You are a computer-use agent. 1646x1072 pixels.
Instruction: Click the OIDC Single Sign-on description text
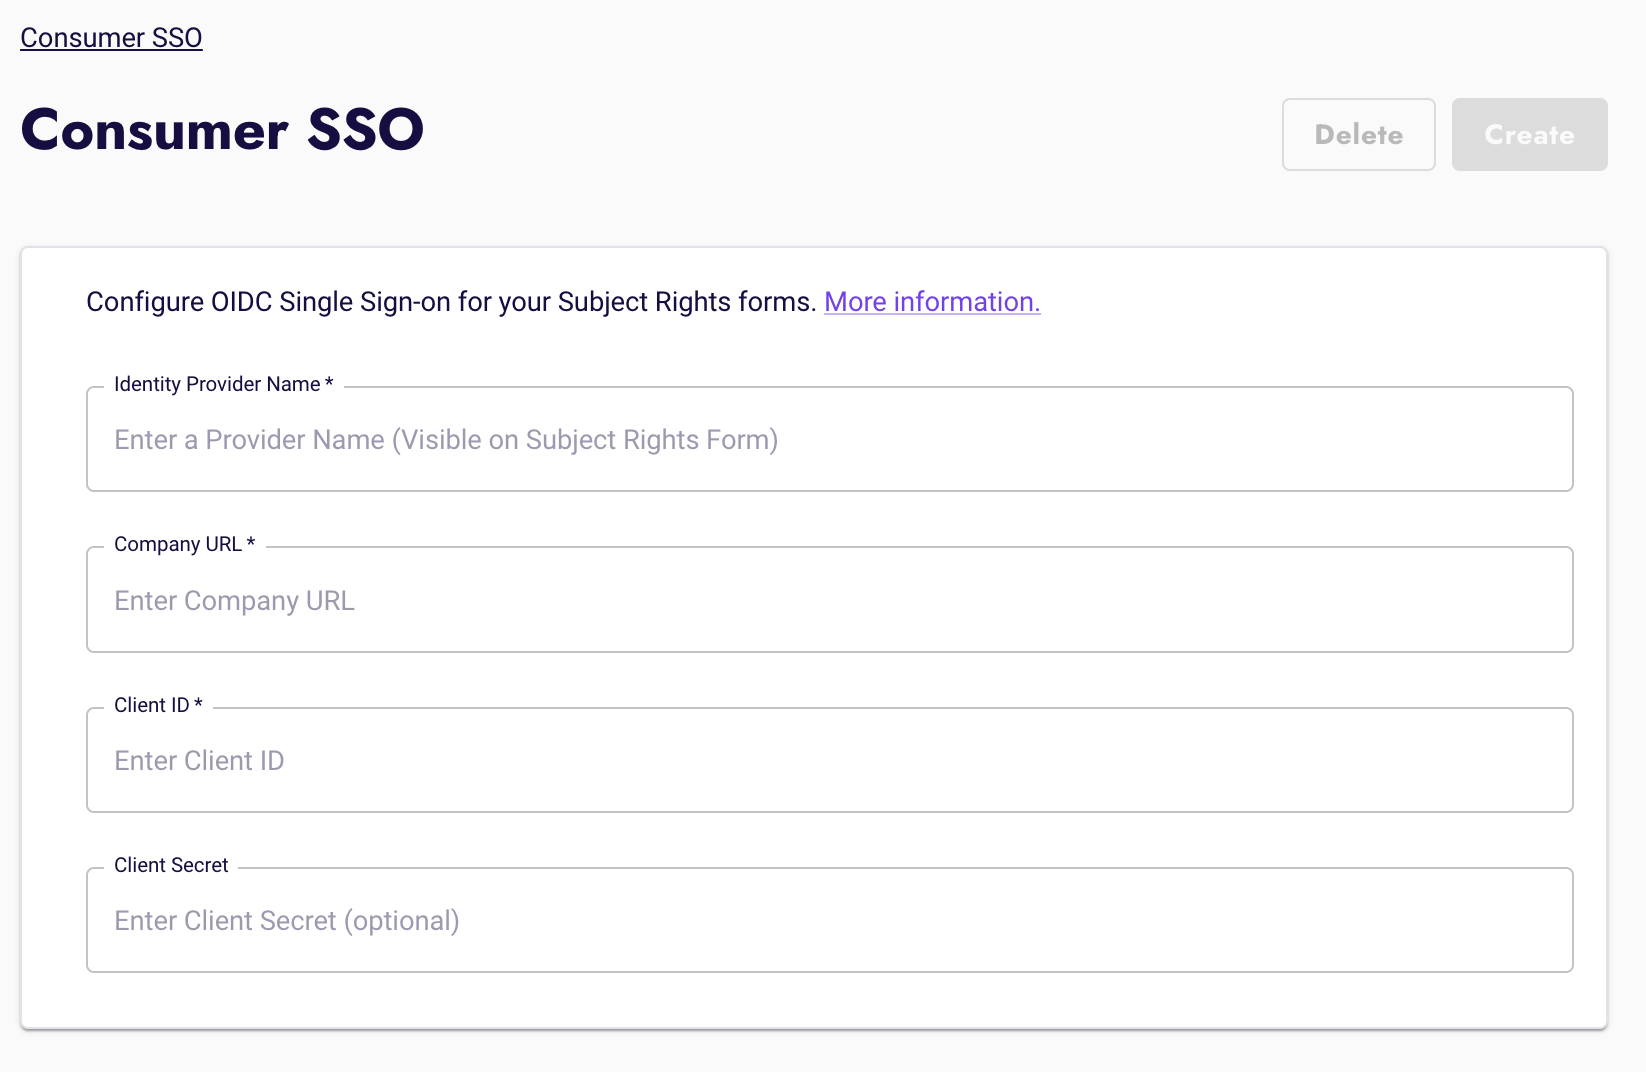[450, 301]
